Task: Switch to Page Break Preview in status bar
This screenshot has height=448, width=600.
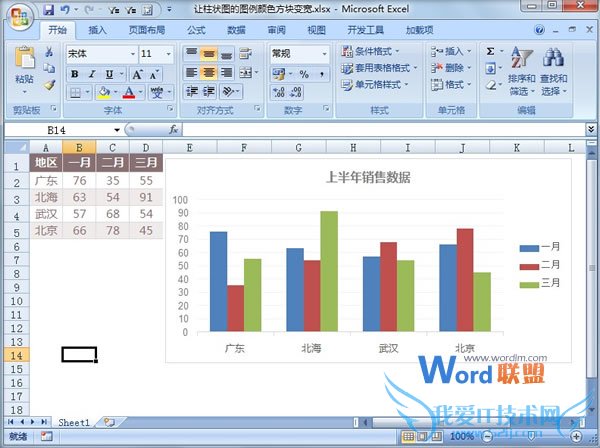Action: pyautogui.click(x=436, y=436)
